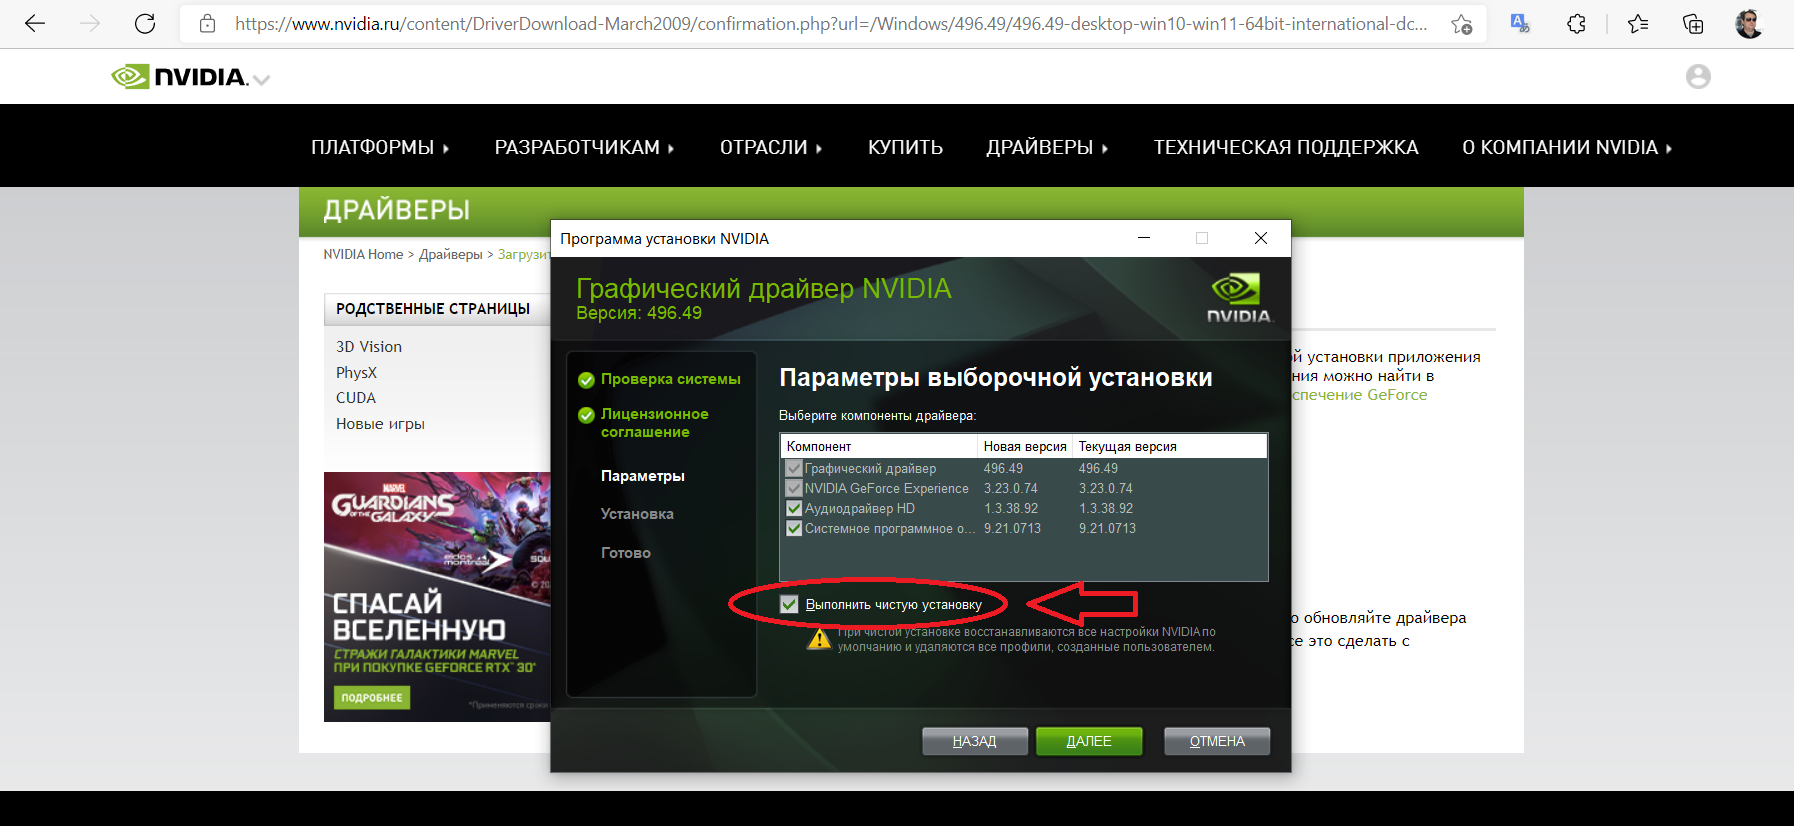Image resolution: width=1794 pixels, height=826 pixels.
Task: Go back using the browser back arrow
Action: [35, 23]
